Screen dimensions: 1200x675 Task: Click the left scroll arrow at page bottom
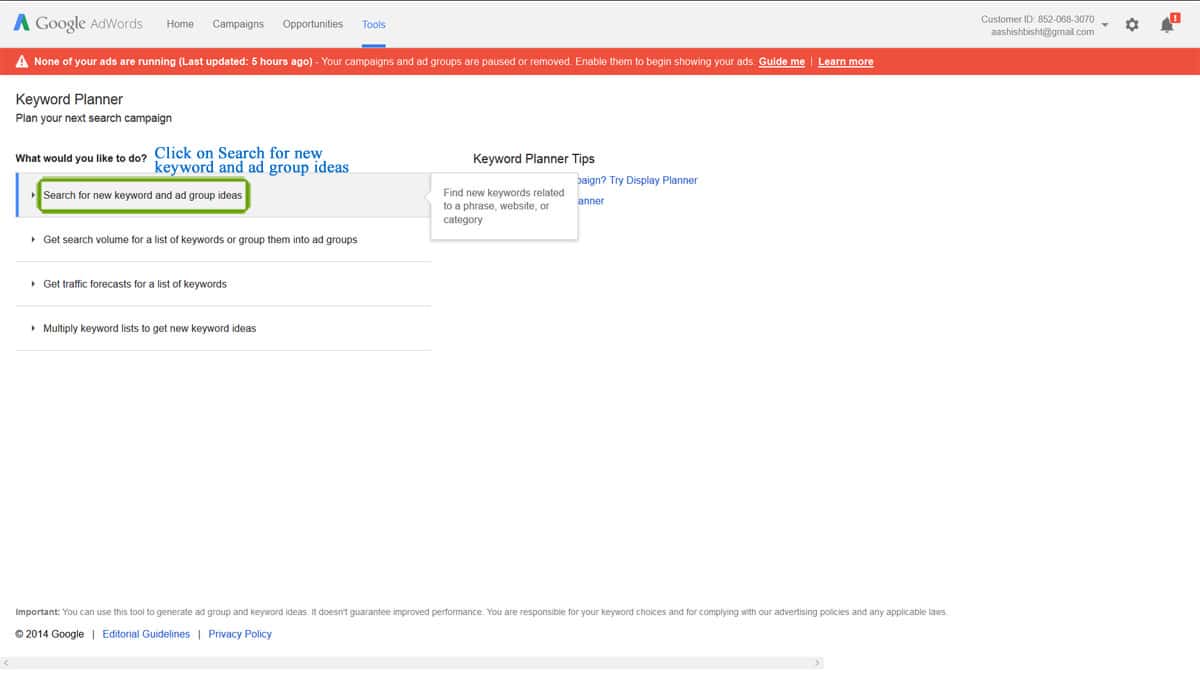tap(7, 662)
